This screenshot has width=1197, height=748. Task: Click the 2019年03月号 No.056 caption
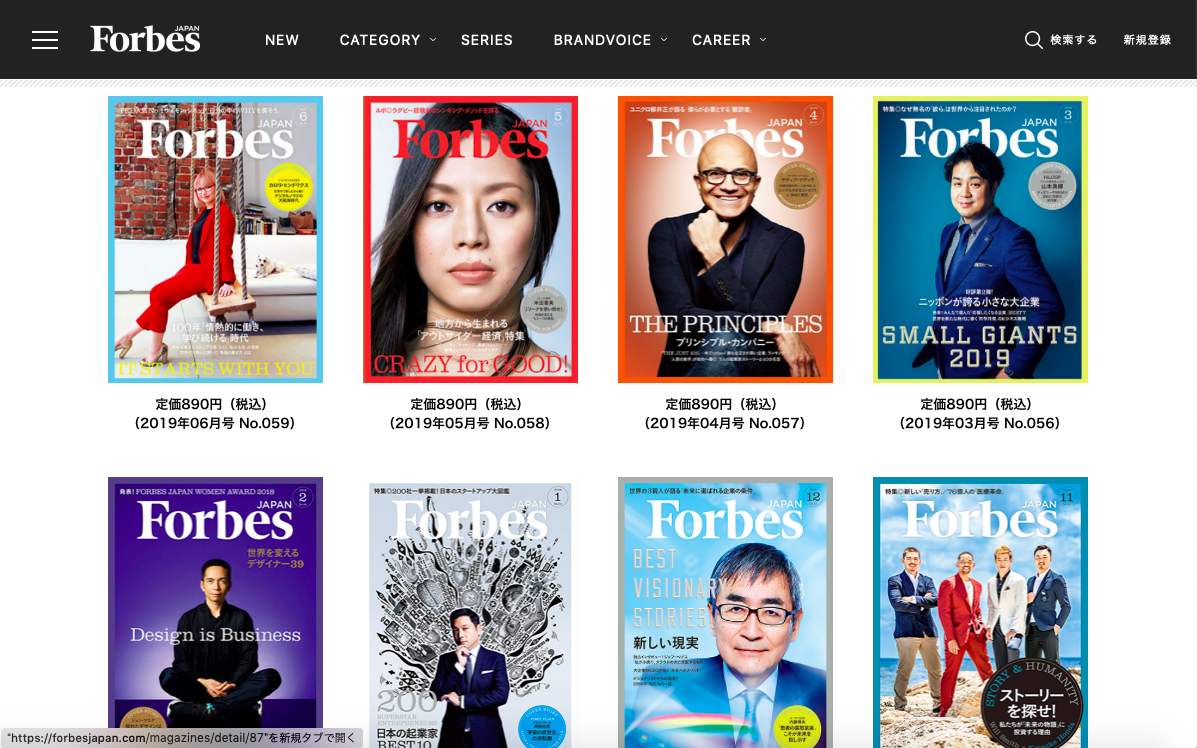979,423
